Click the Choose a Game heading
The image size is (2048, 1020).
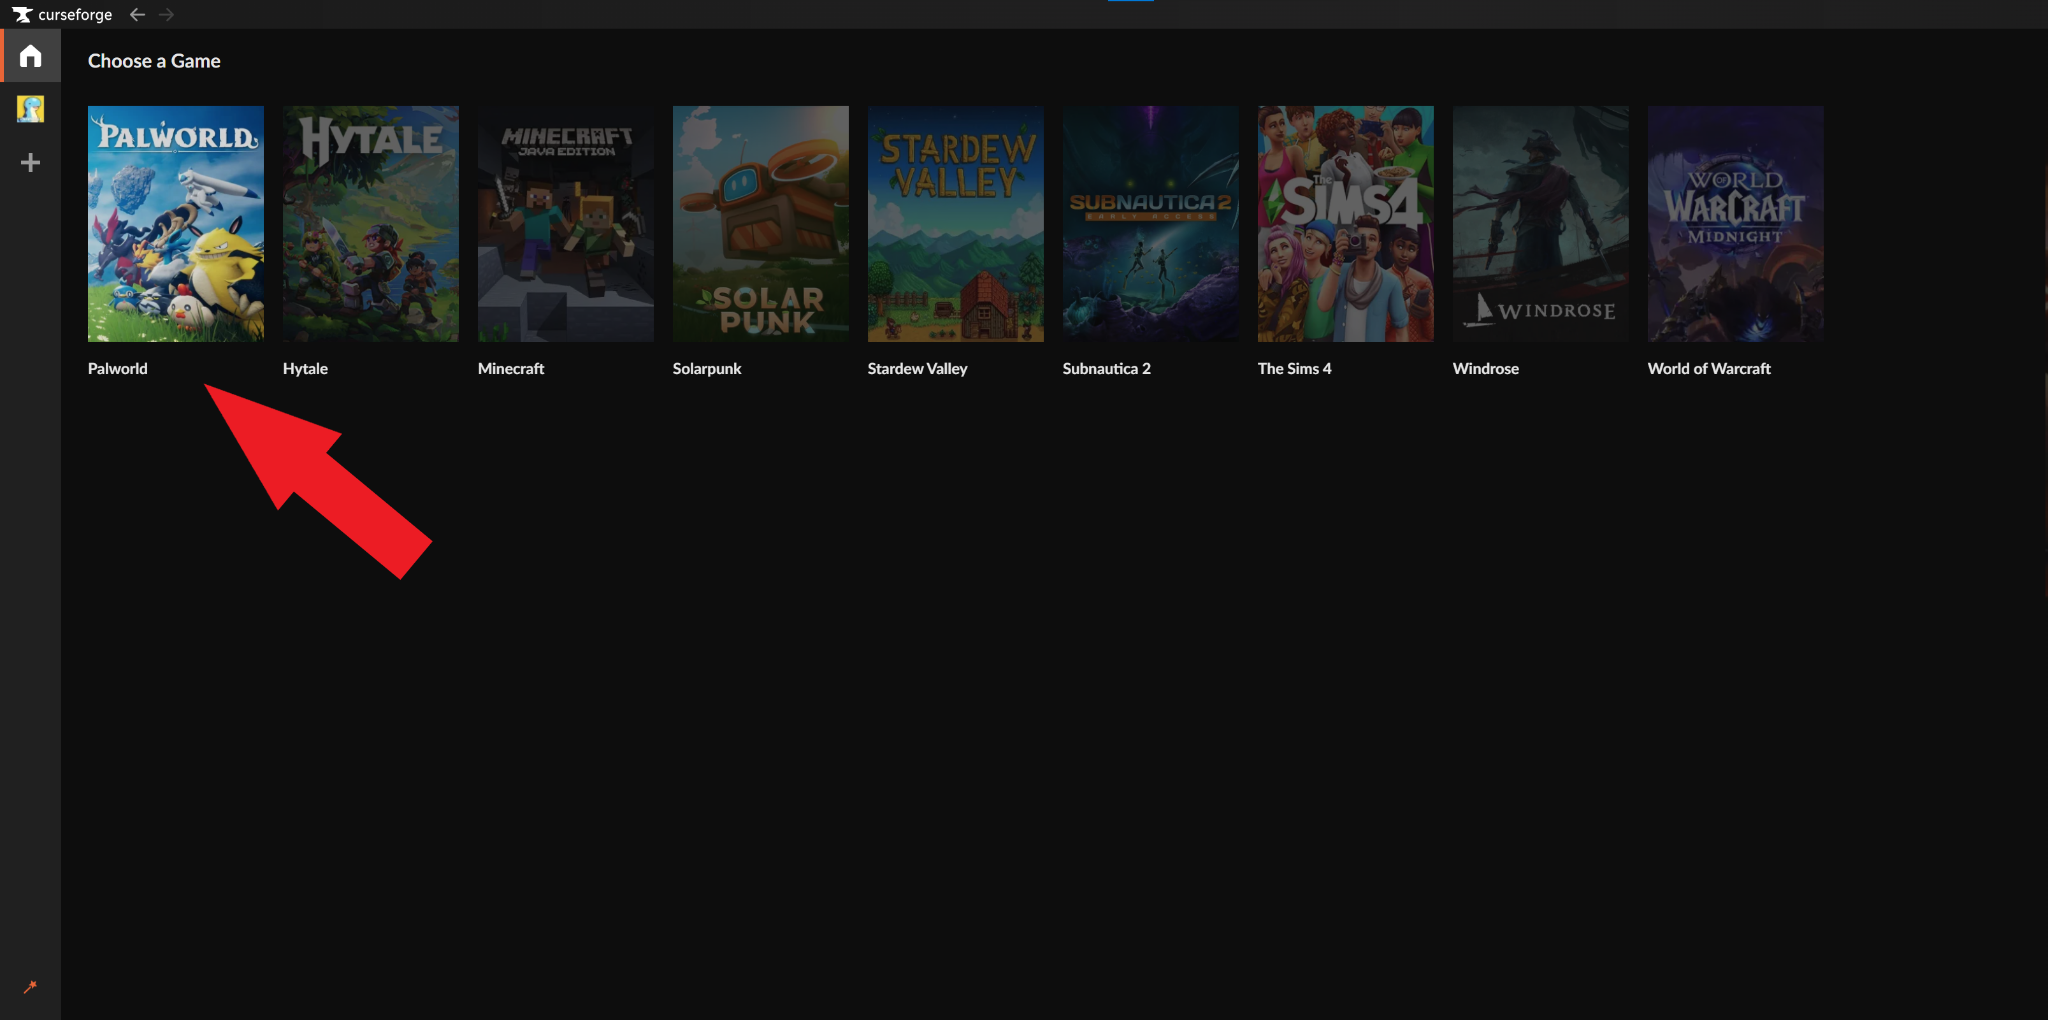point(154,61)
